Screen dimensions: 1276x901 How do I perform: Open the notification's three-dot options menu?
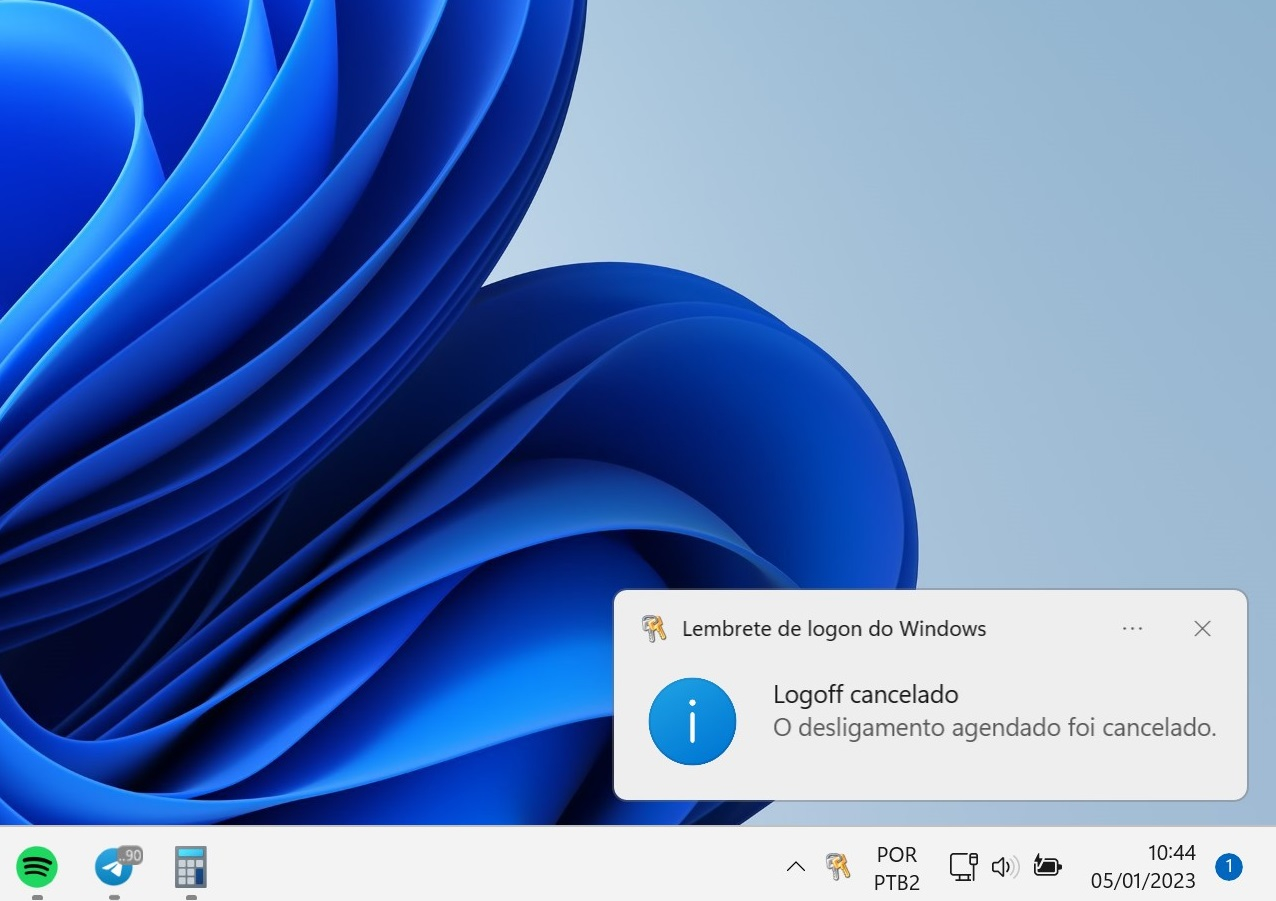pyautogui.click(x=1132, y=629)
